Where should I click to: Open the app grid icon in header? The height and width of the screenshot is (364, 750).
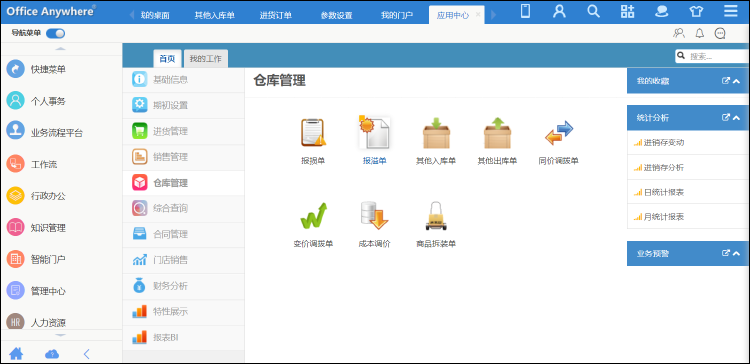coord(627,11)
